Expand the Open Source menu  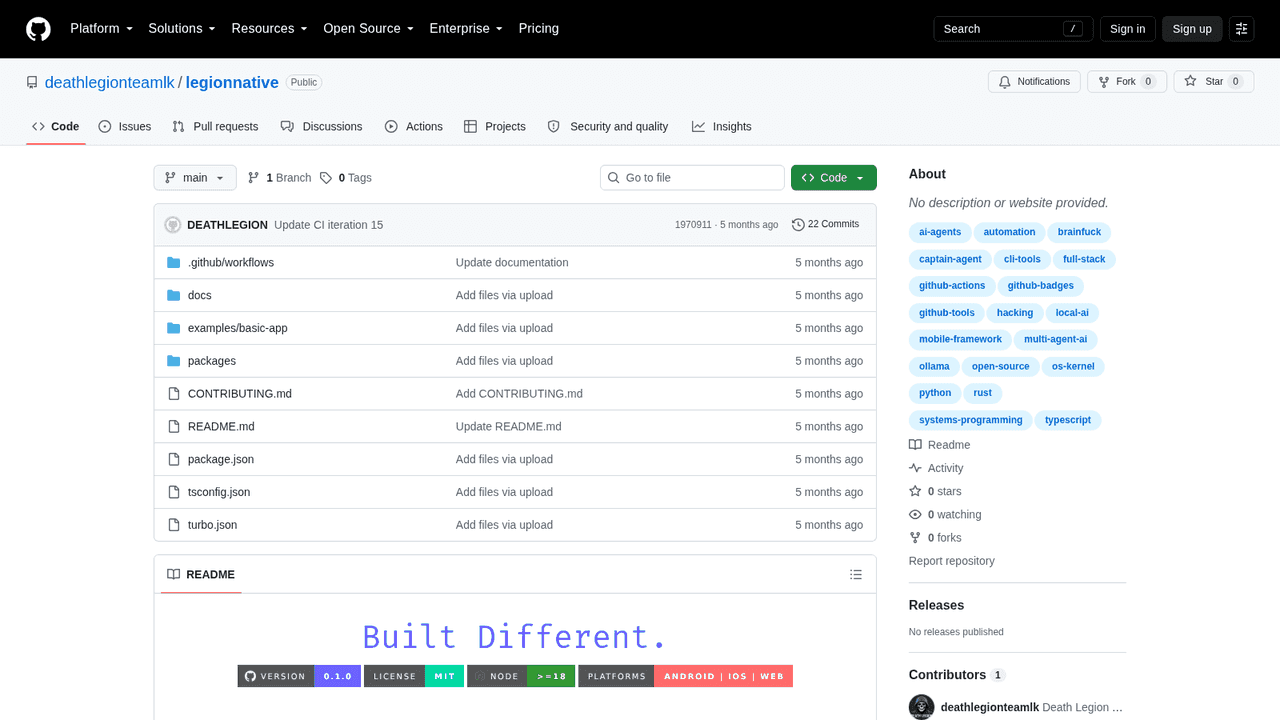click(x=368, y=29)
